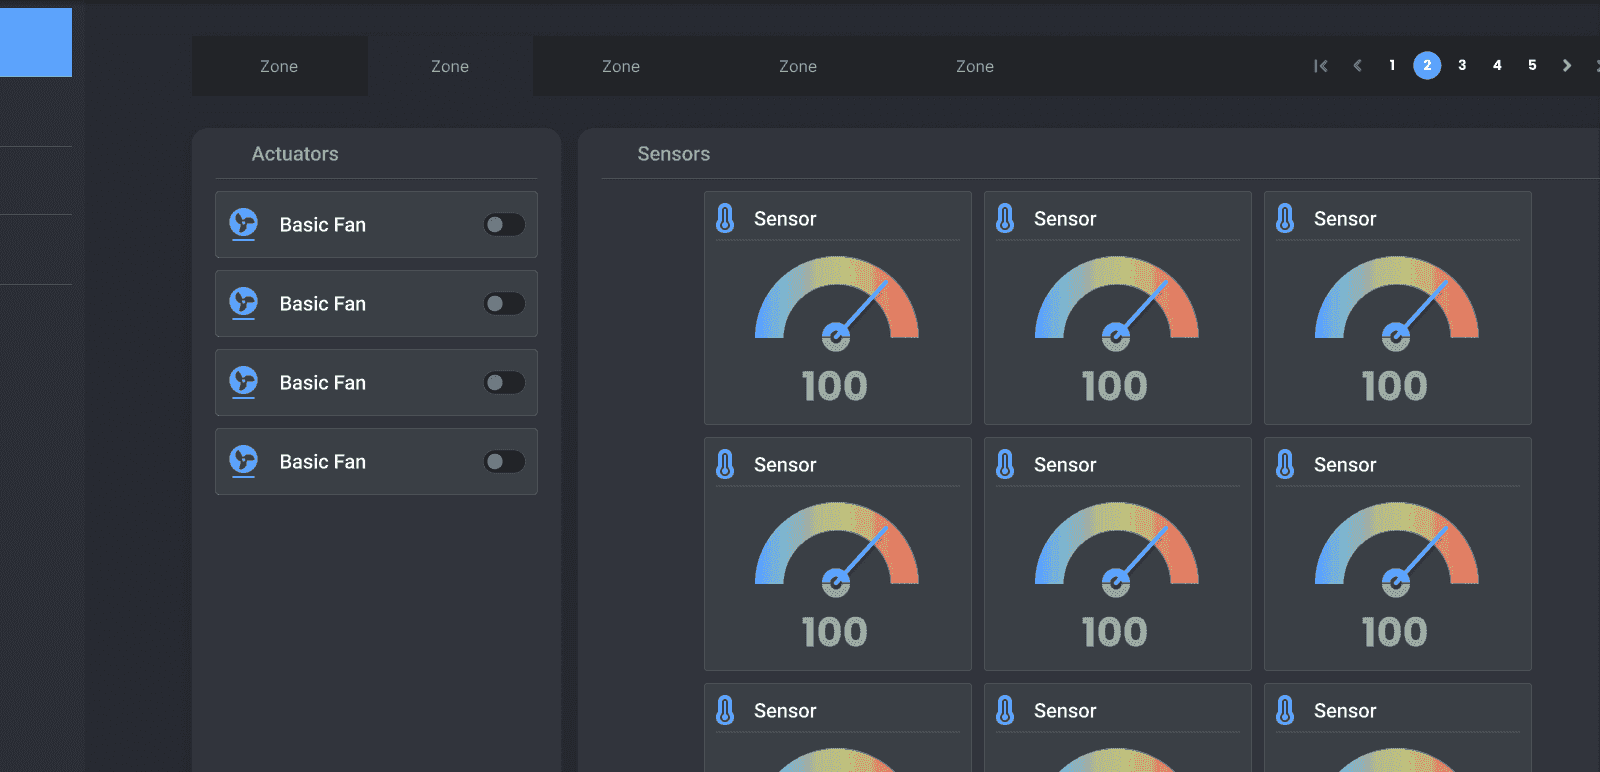
Task: Enable the second Basic Fan switch
Action: coord(504,303)
